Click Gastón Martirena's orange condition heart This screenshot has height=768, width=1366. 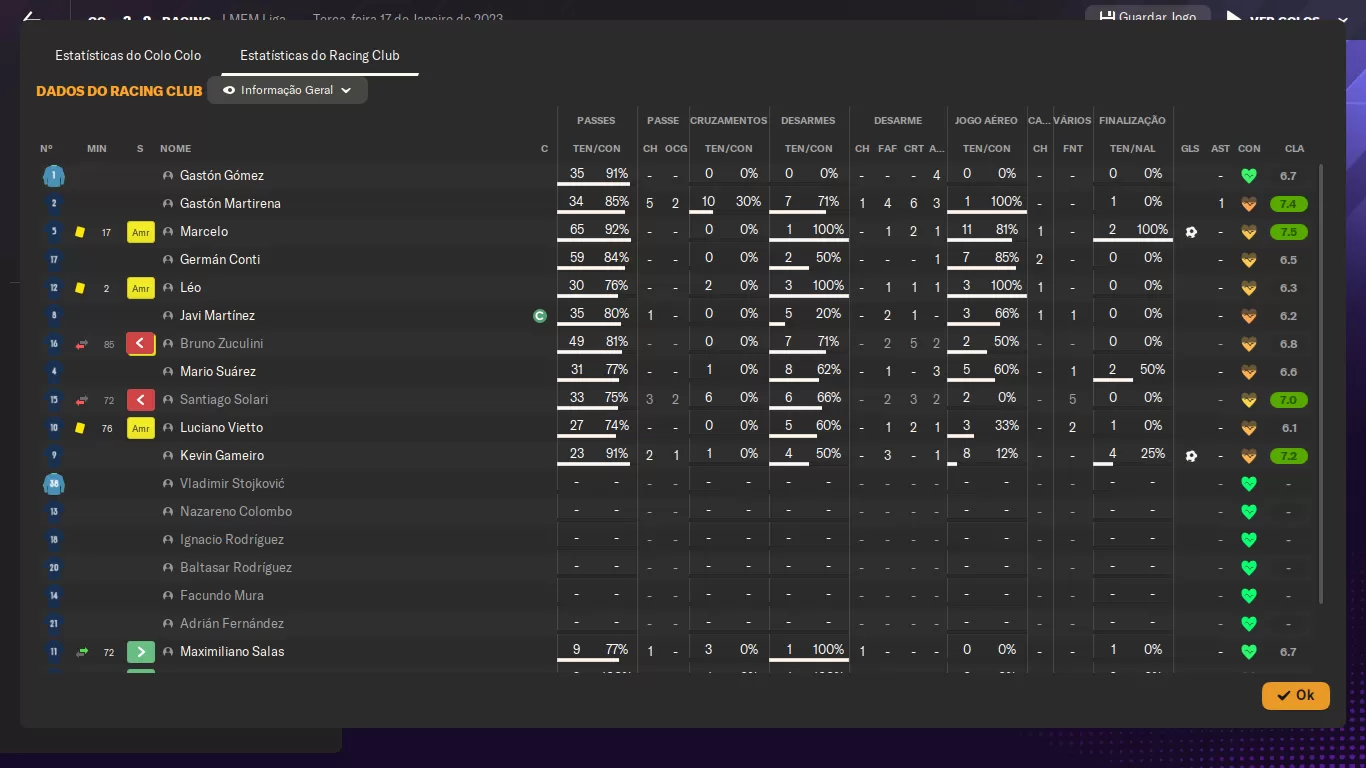click(x=1248, y=204)
